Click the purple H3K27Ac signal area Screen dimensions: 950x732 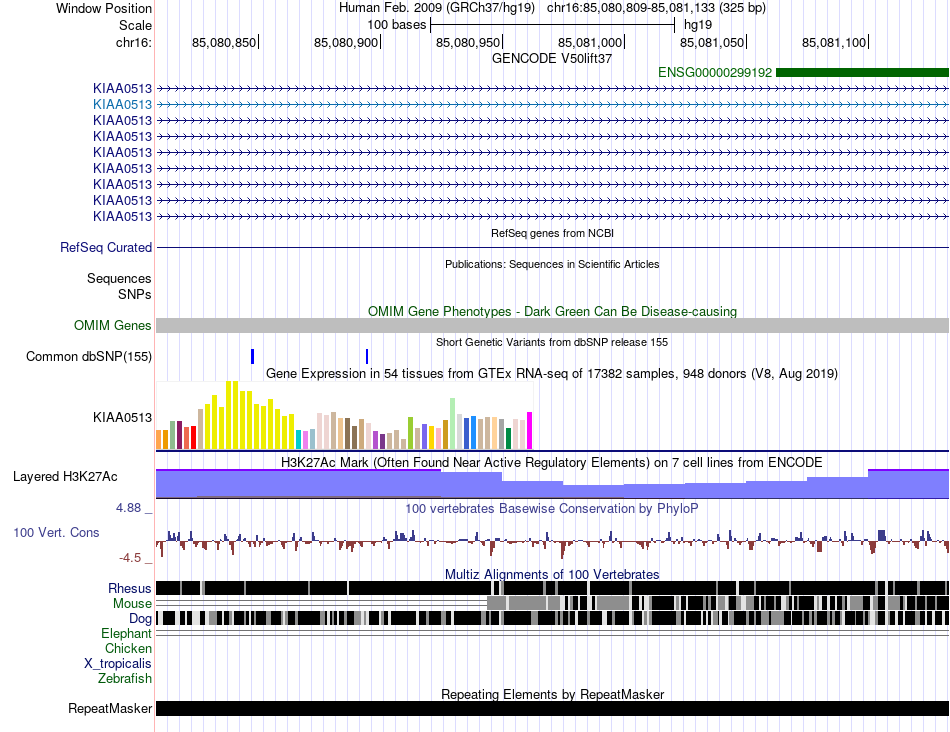(x=552, y=484)
